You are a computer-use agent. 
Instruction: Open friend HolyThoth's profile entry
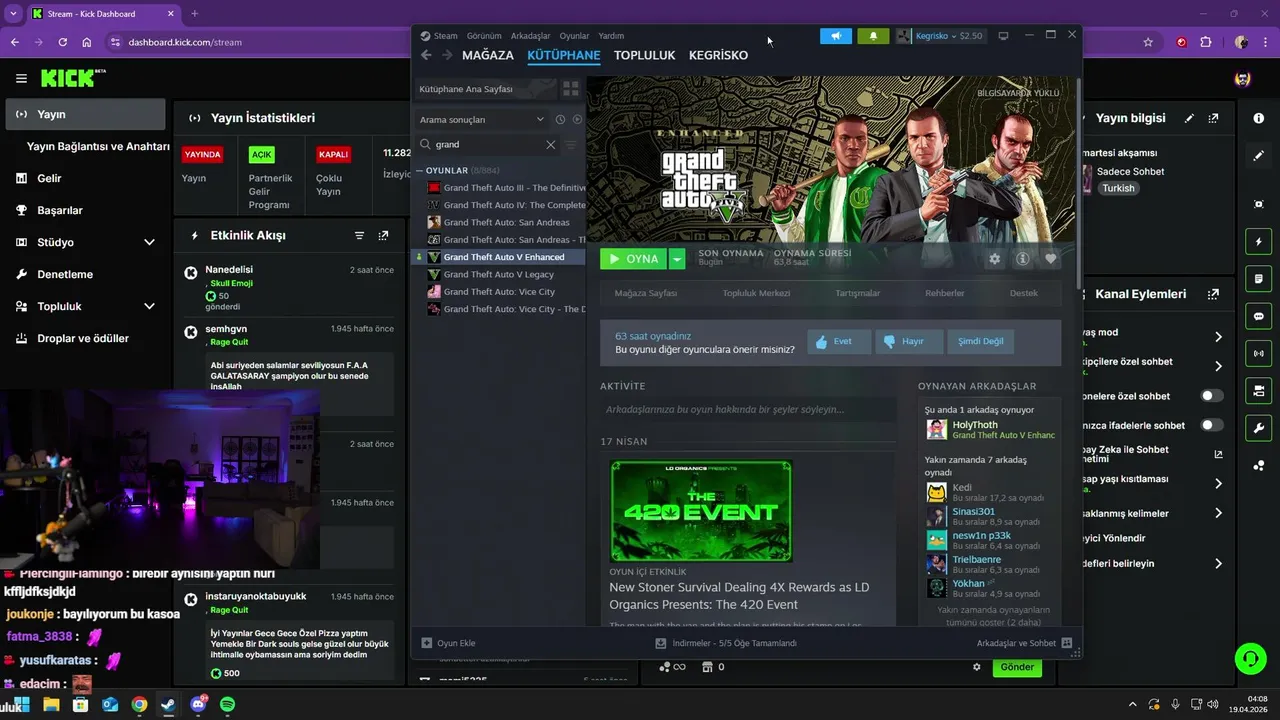click(x=990, y=430)
